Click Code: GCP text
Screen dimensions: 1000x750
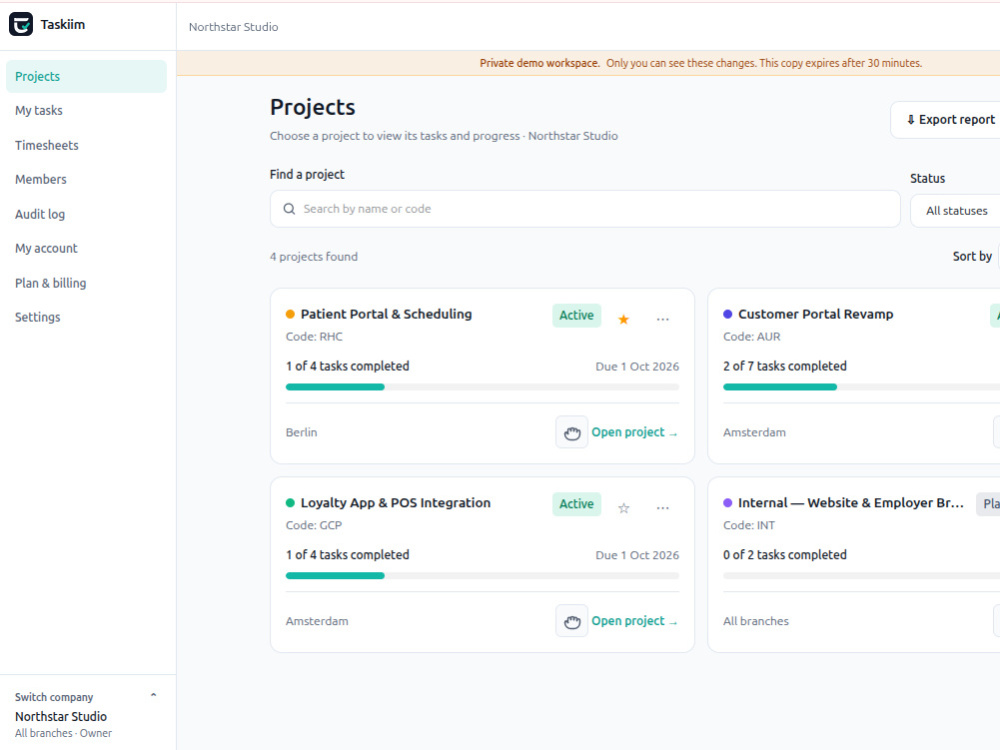pyautogui.click(x=314, y=526)
